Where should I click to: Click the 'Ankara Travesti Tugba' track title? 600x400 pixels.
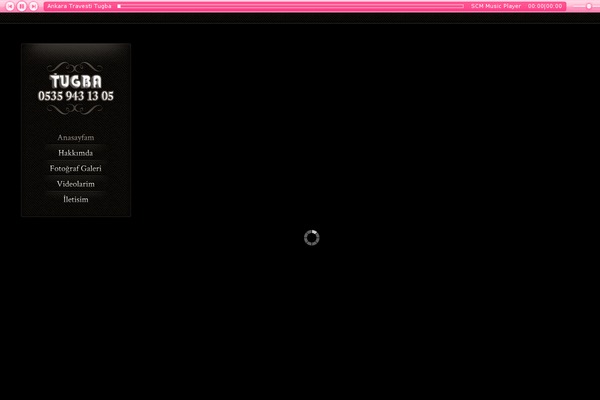click(x=79, y=6)
